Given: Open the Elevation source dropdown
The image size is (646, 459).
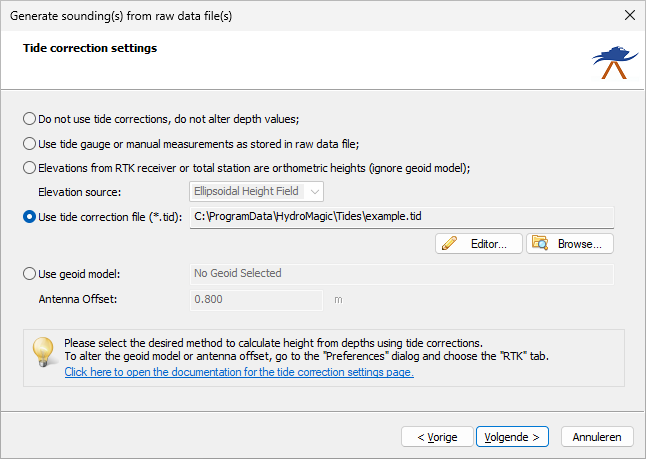Looking at the screenshot, I should tap(256, 192).
